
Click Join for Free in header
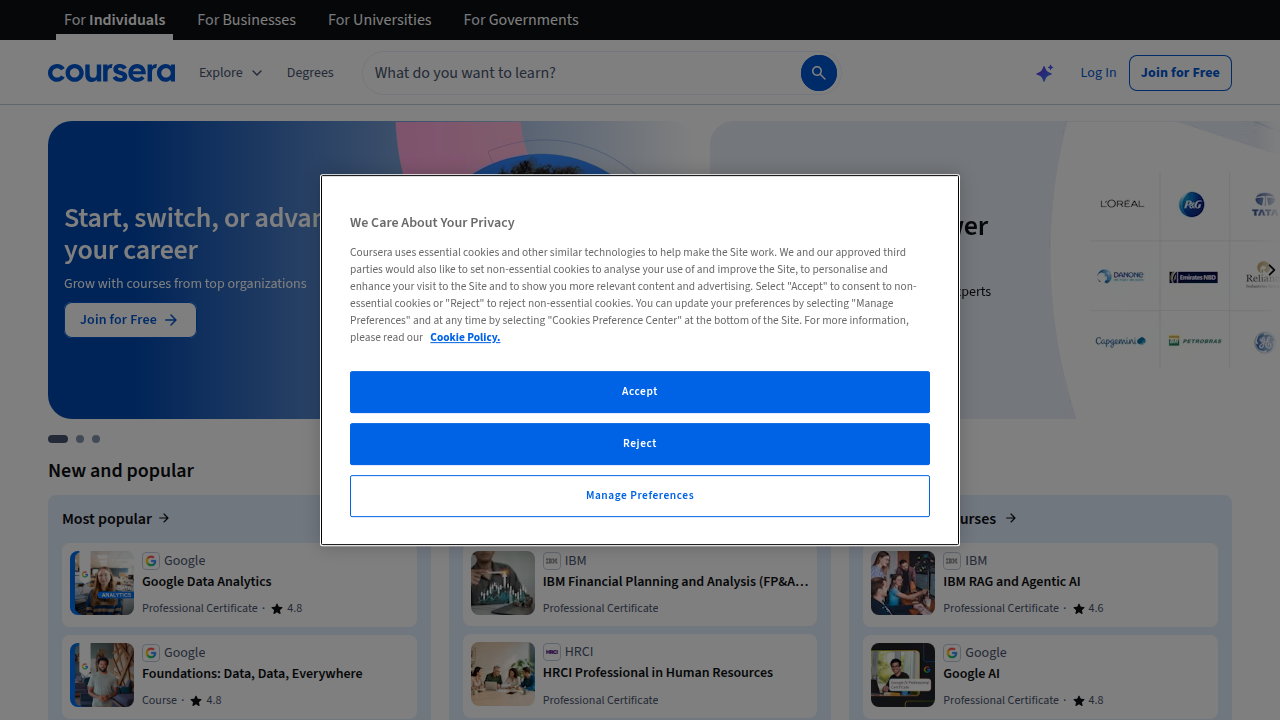point(1180,73)
